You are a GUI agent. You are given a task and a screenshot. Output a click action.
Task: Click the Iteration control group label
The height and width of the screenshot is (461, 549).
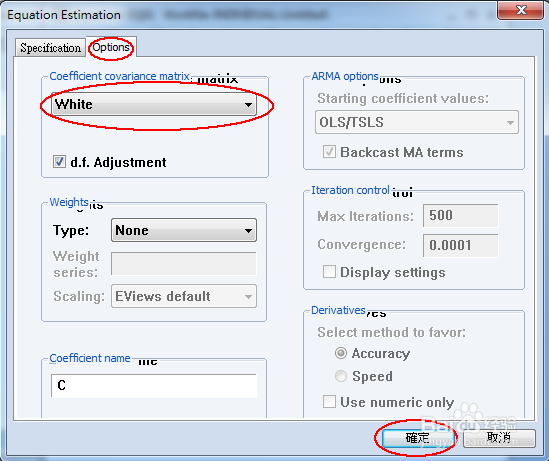pyautogui.click(x=350, y=190)
